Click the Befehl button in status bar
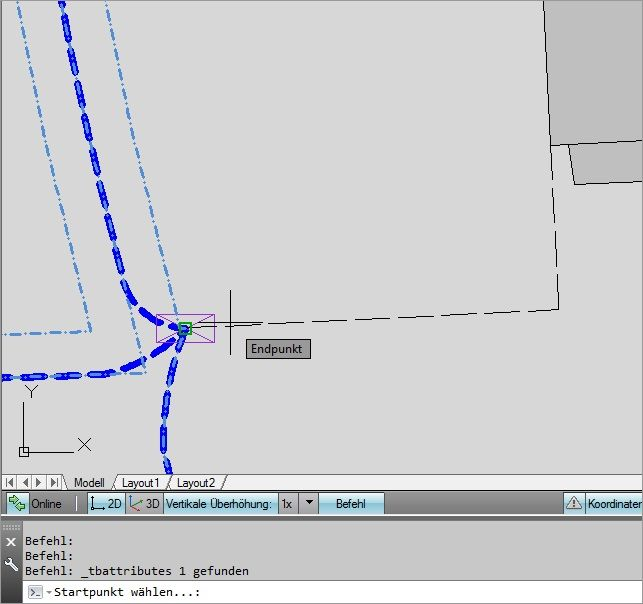643x604 pixels. click(351, 503)
